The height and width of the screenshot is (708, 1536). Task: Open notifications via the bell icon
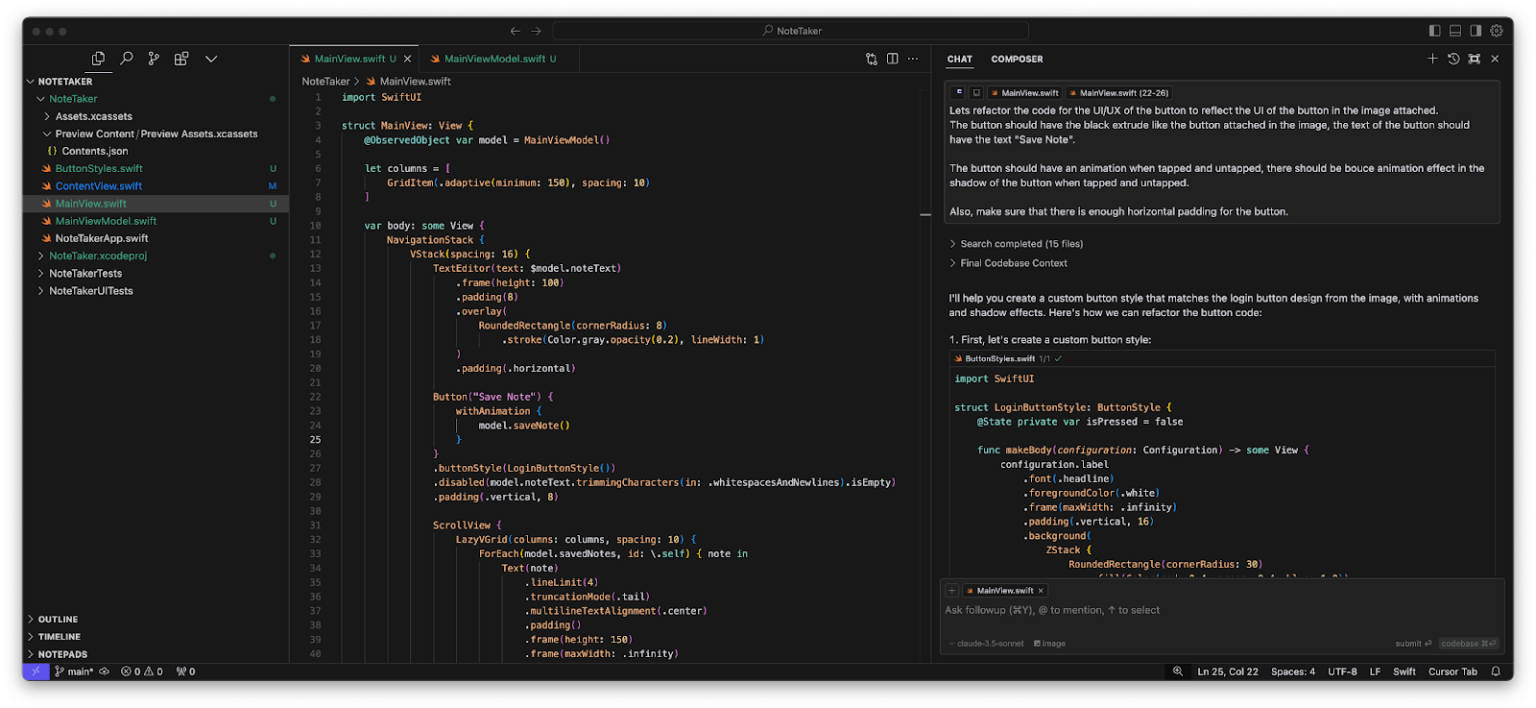click(x=1494, y=671)
